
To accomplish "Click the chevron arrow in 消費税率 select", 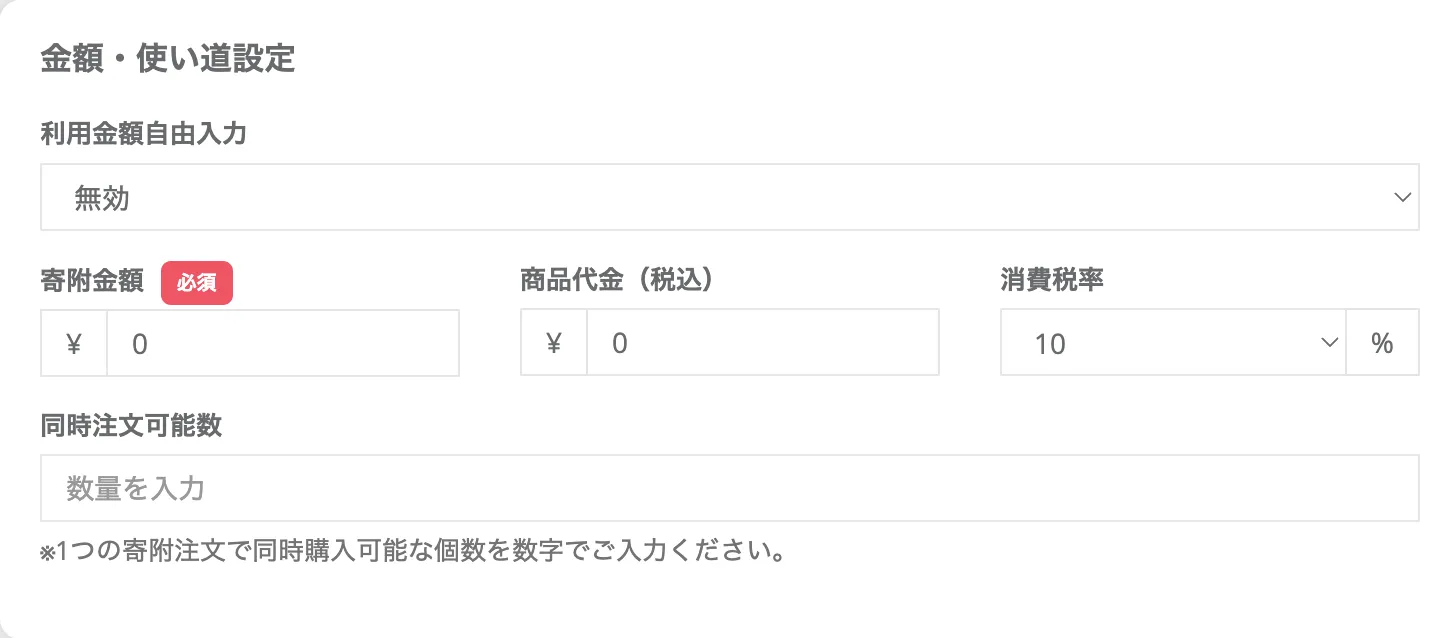I will 1329,343.
